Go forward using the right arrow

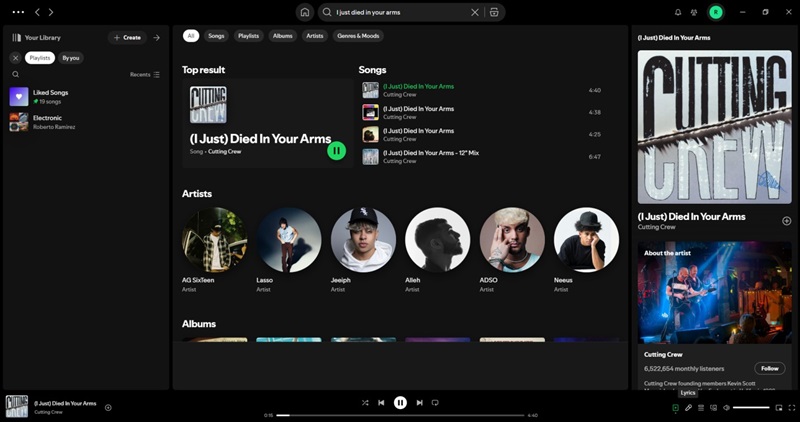tap(51, 12)
